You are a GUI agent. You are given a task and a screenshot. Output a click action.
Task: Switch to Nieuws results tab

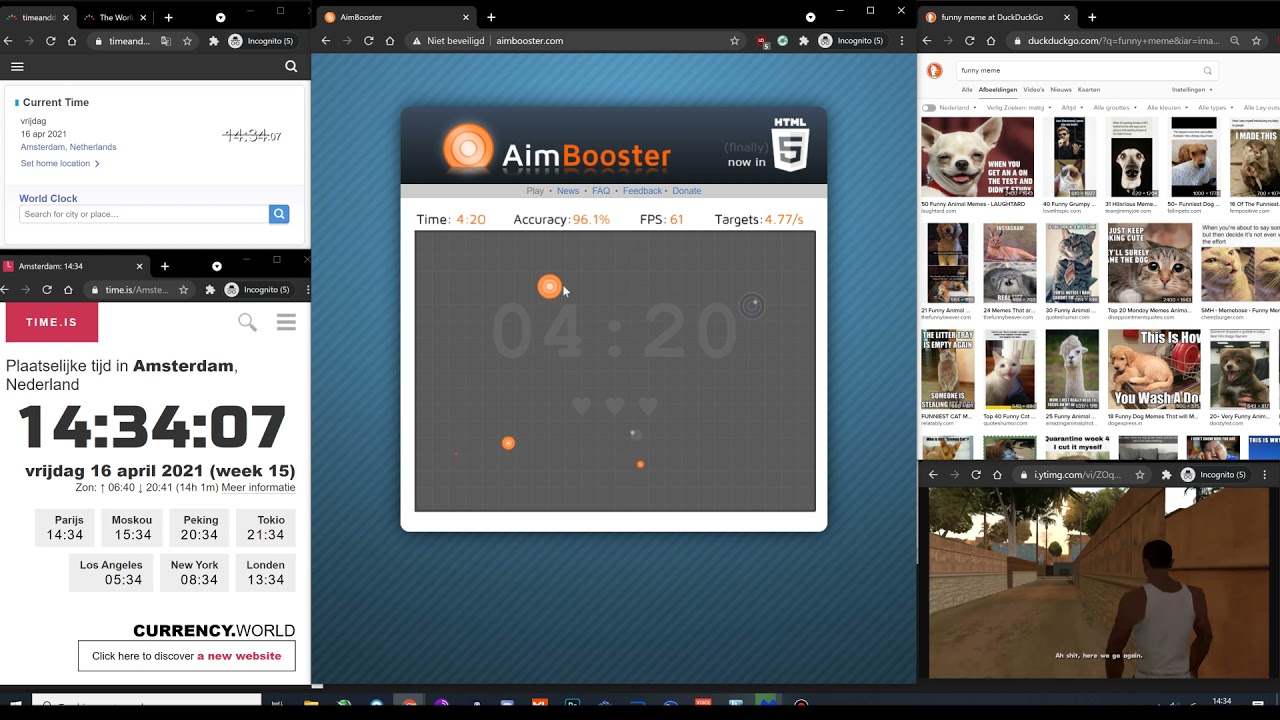click(x=1061, y=90)
